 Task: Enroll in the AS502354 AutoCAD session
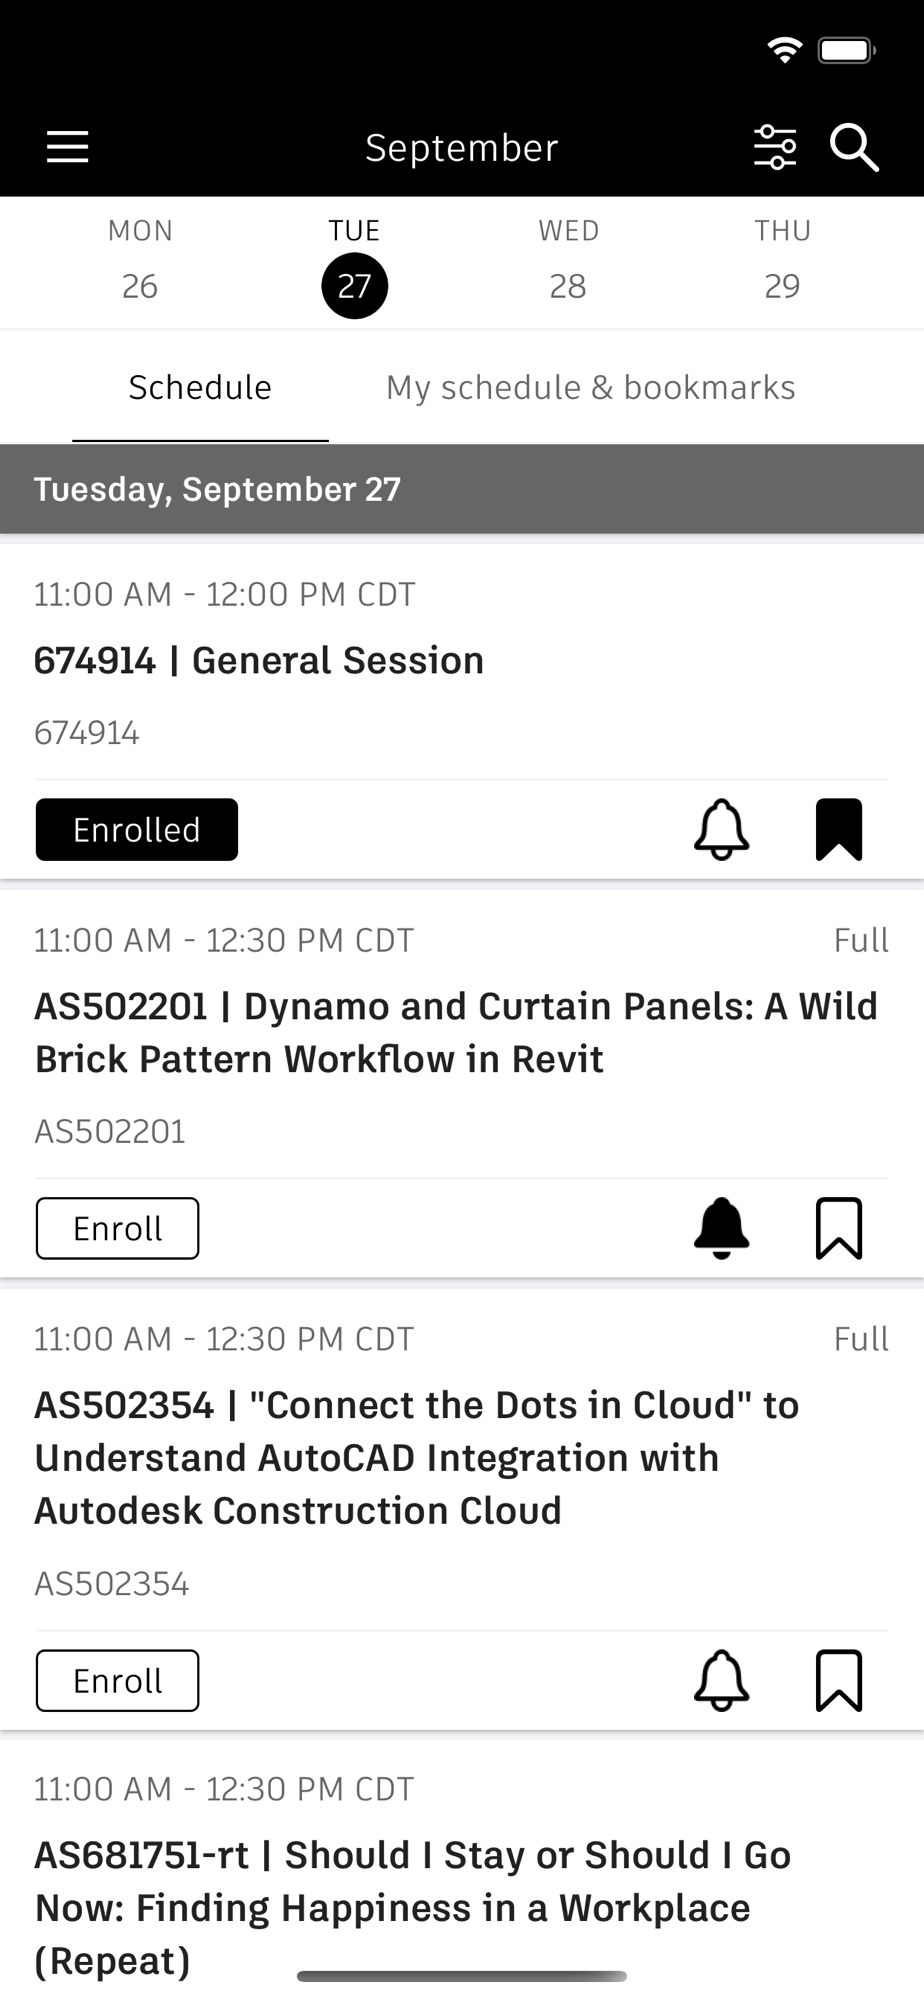click(x=118, y=1680)
